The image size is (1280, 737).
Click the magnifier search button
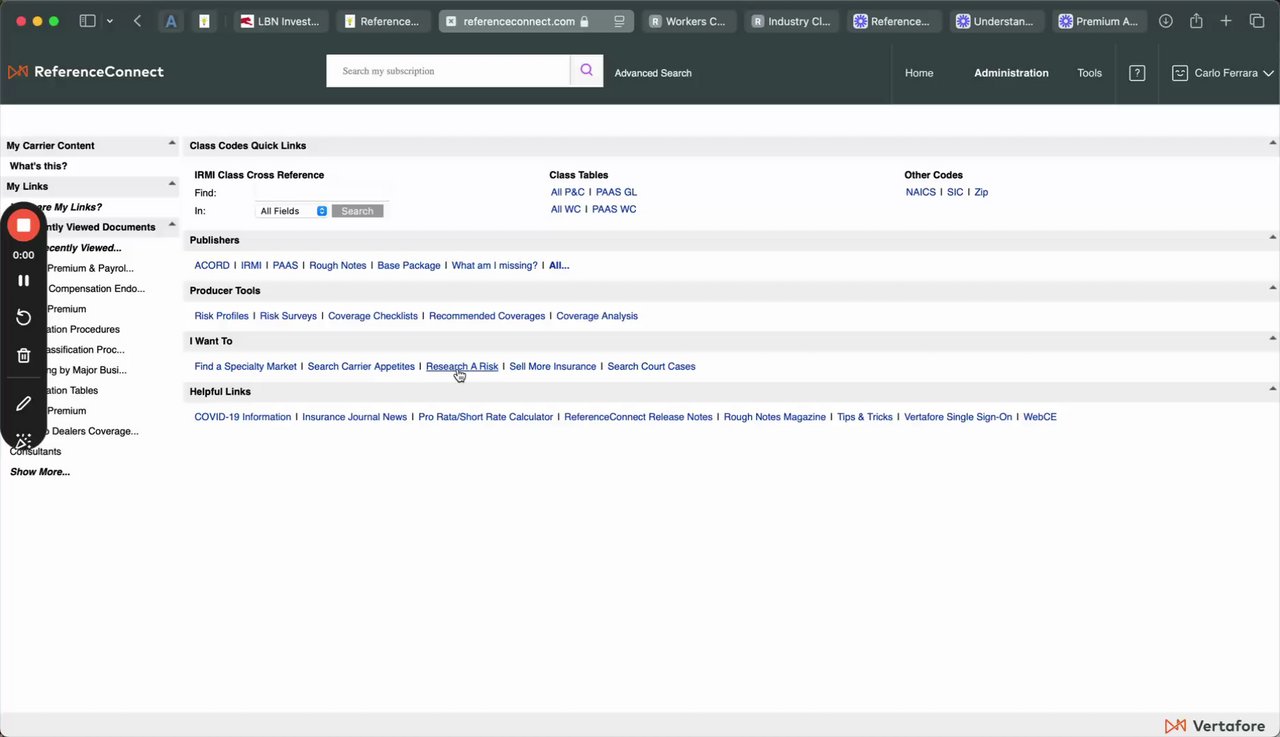pyautogui.click(x=587, y=71)
